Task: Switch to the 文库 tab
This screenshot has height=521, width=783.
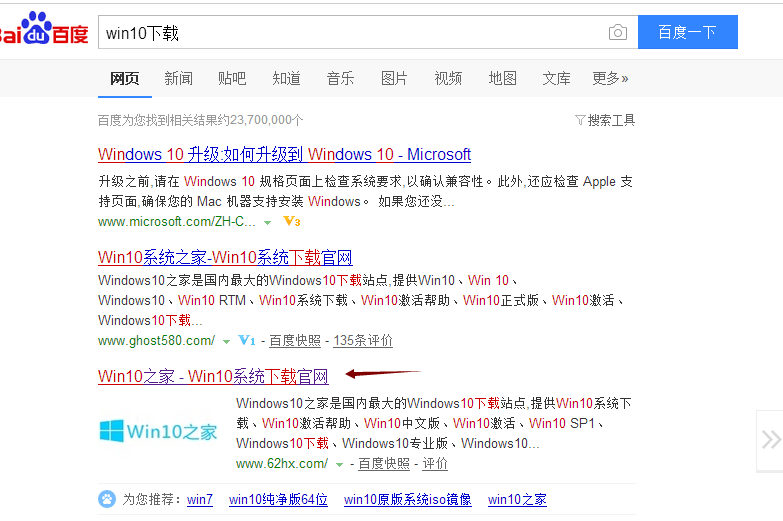Action: (556, 78)
